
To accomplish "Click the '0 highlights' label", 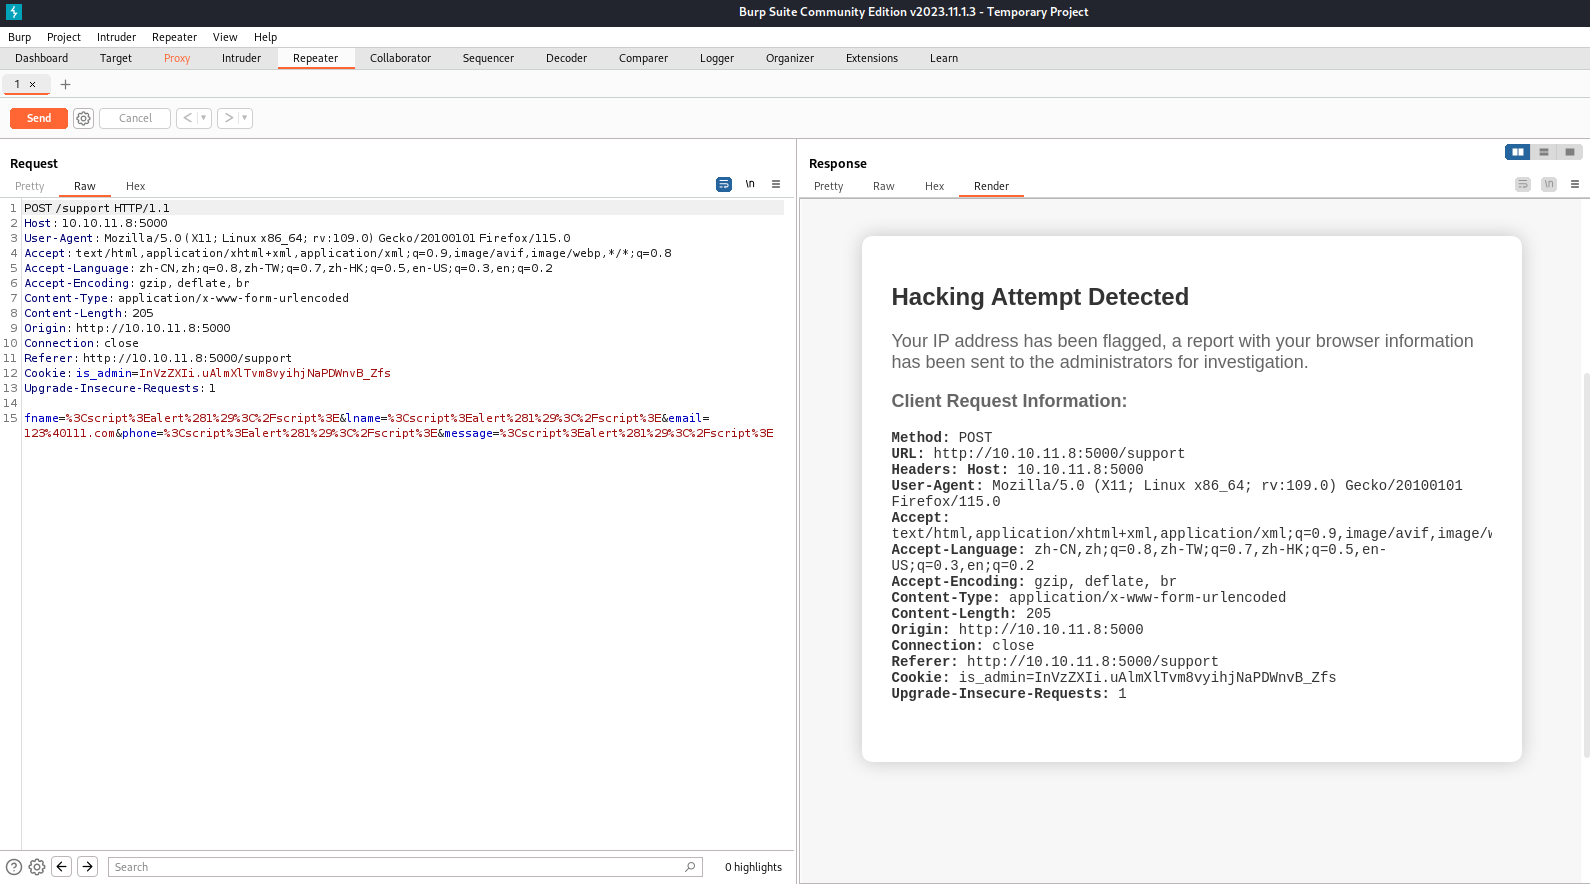I will pyautogui.click(x=754, y=867).
